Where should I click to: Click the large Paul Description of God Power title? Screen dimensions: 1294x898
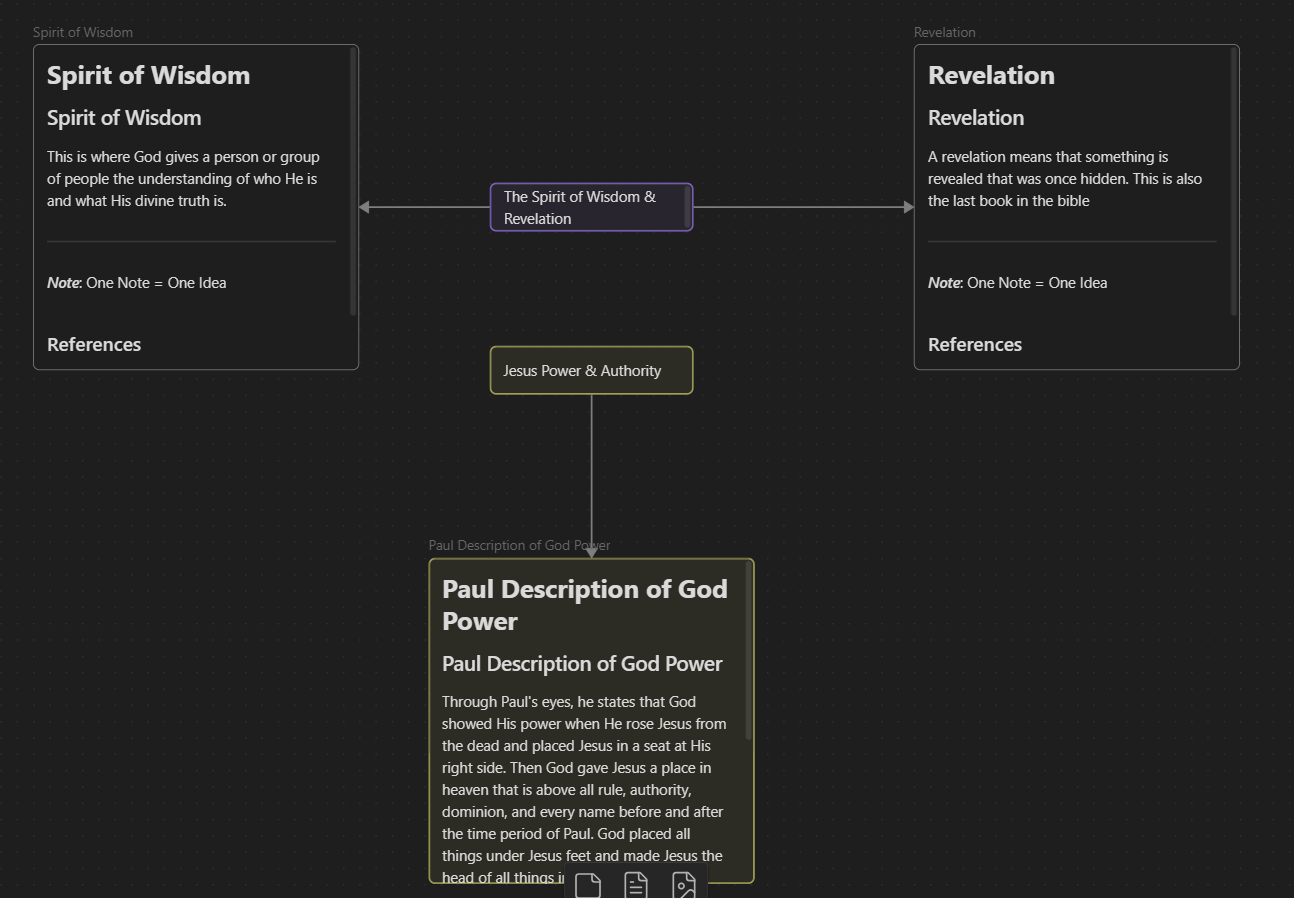[584, 604]
